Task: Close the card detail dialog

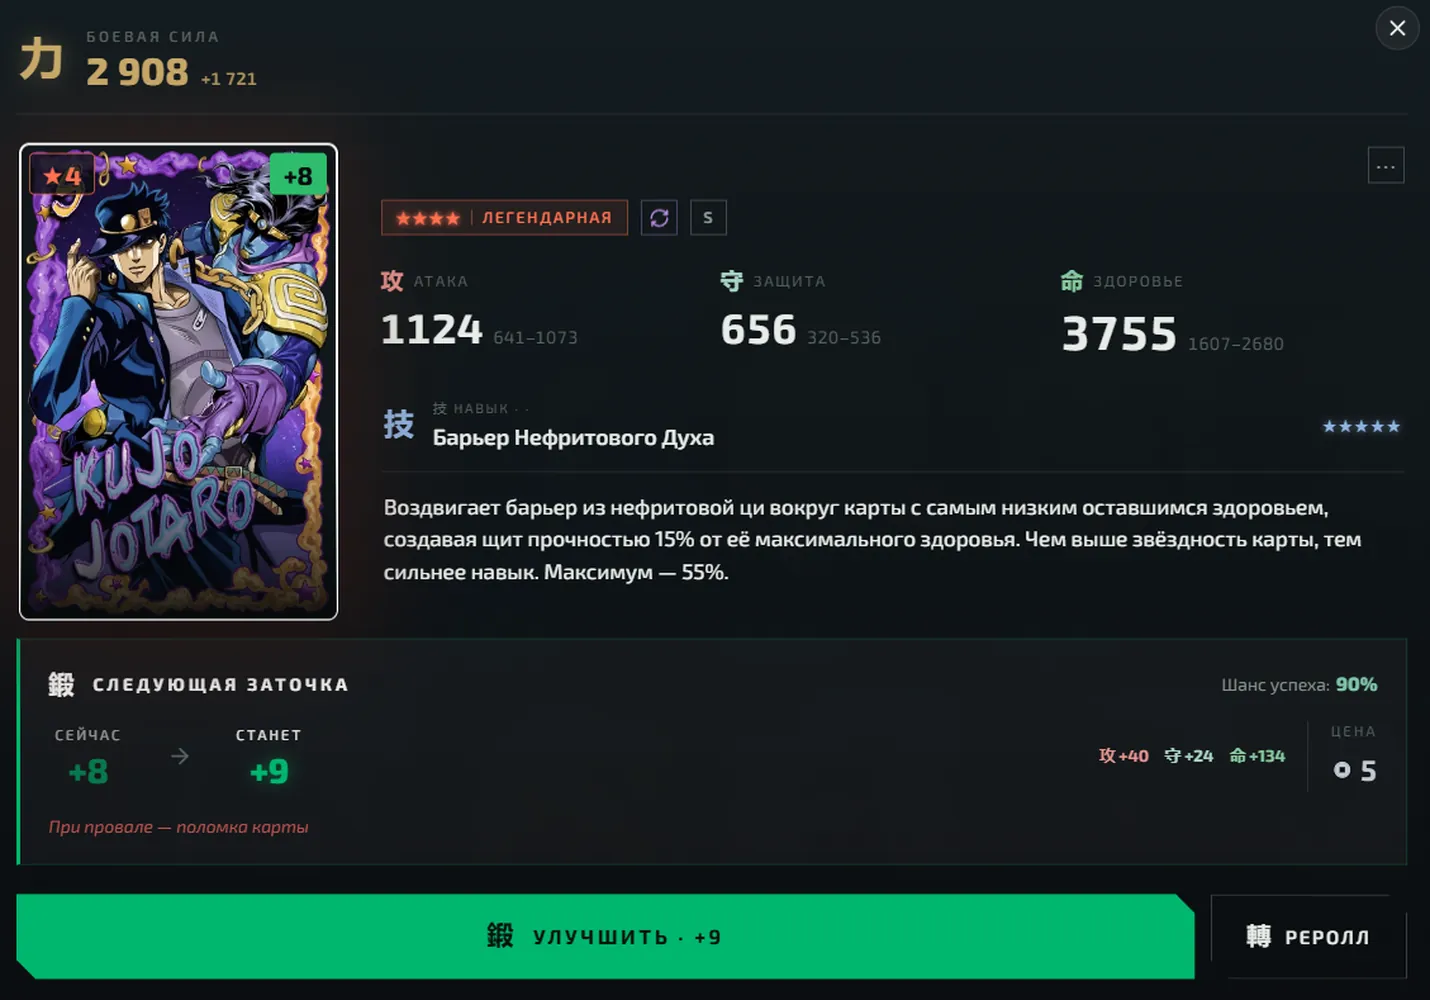Action: click(1397, 28)
